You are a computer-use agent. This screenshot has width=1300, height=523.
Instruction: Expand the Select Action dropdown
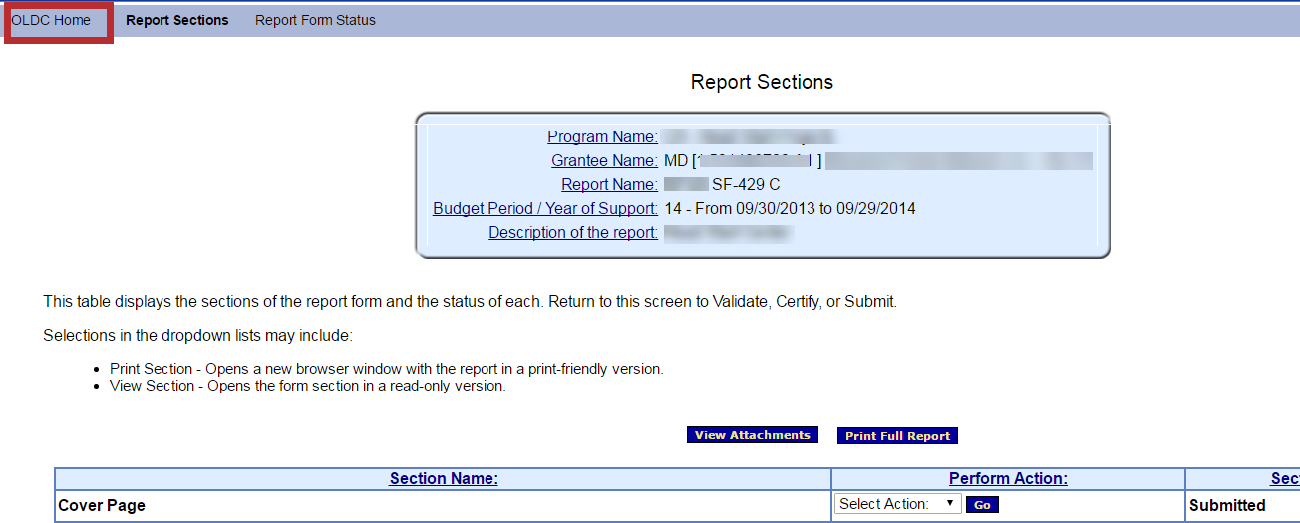tap(897, 504)
